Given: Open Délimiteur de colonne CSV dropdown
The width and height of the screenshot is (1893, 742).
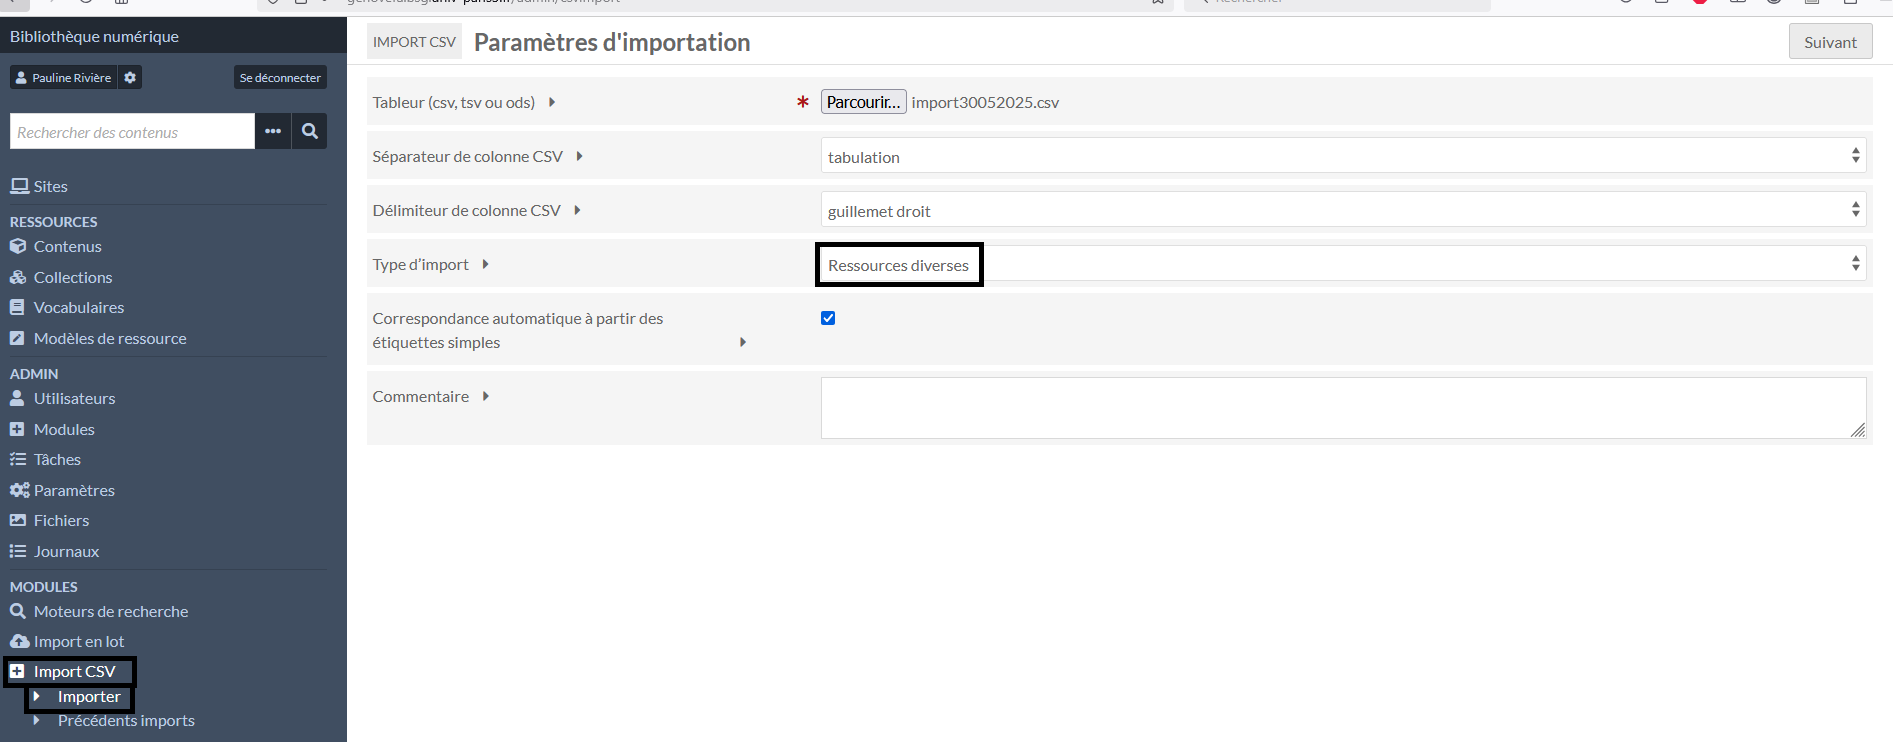Looking at the screenshot, I should click(x=1342, y=211).
